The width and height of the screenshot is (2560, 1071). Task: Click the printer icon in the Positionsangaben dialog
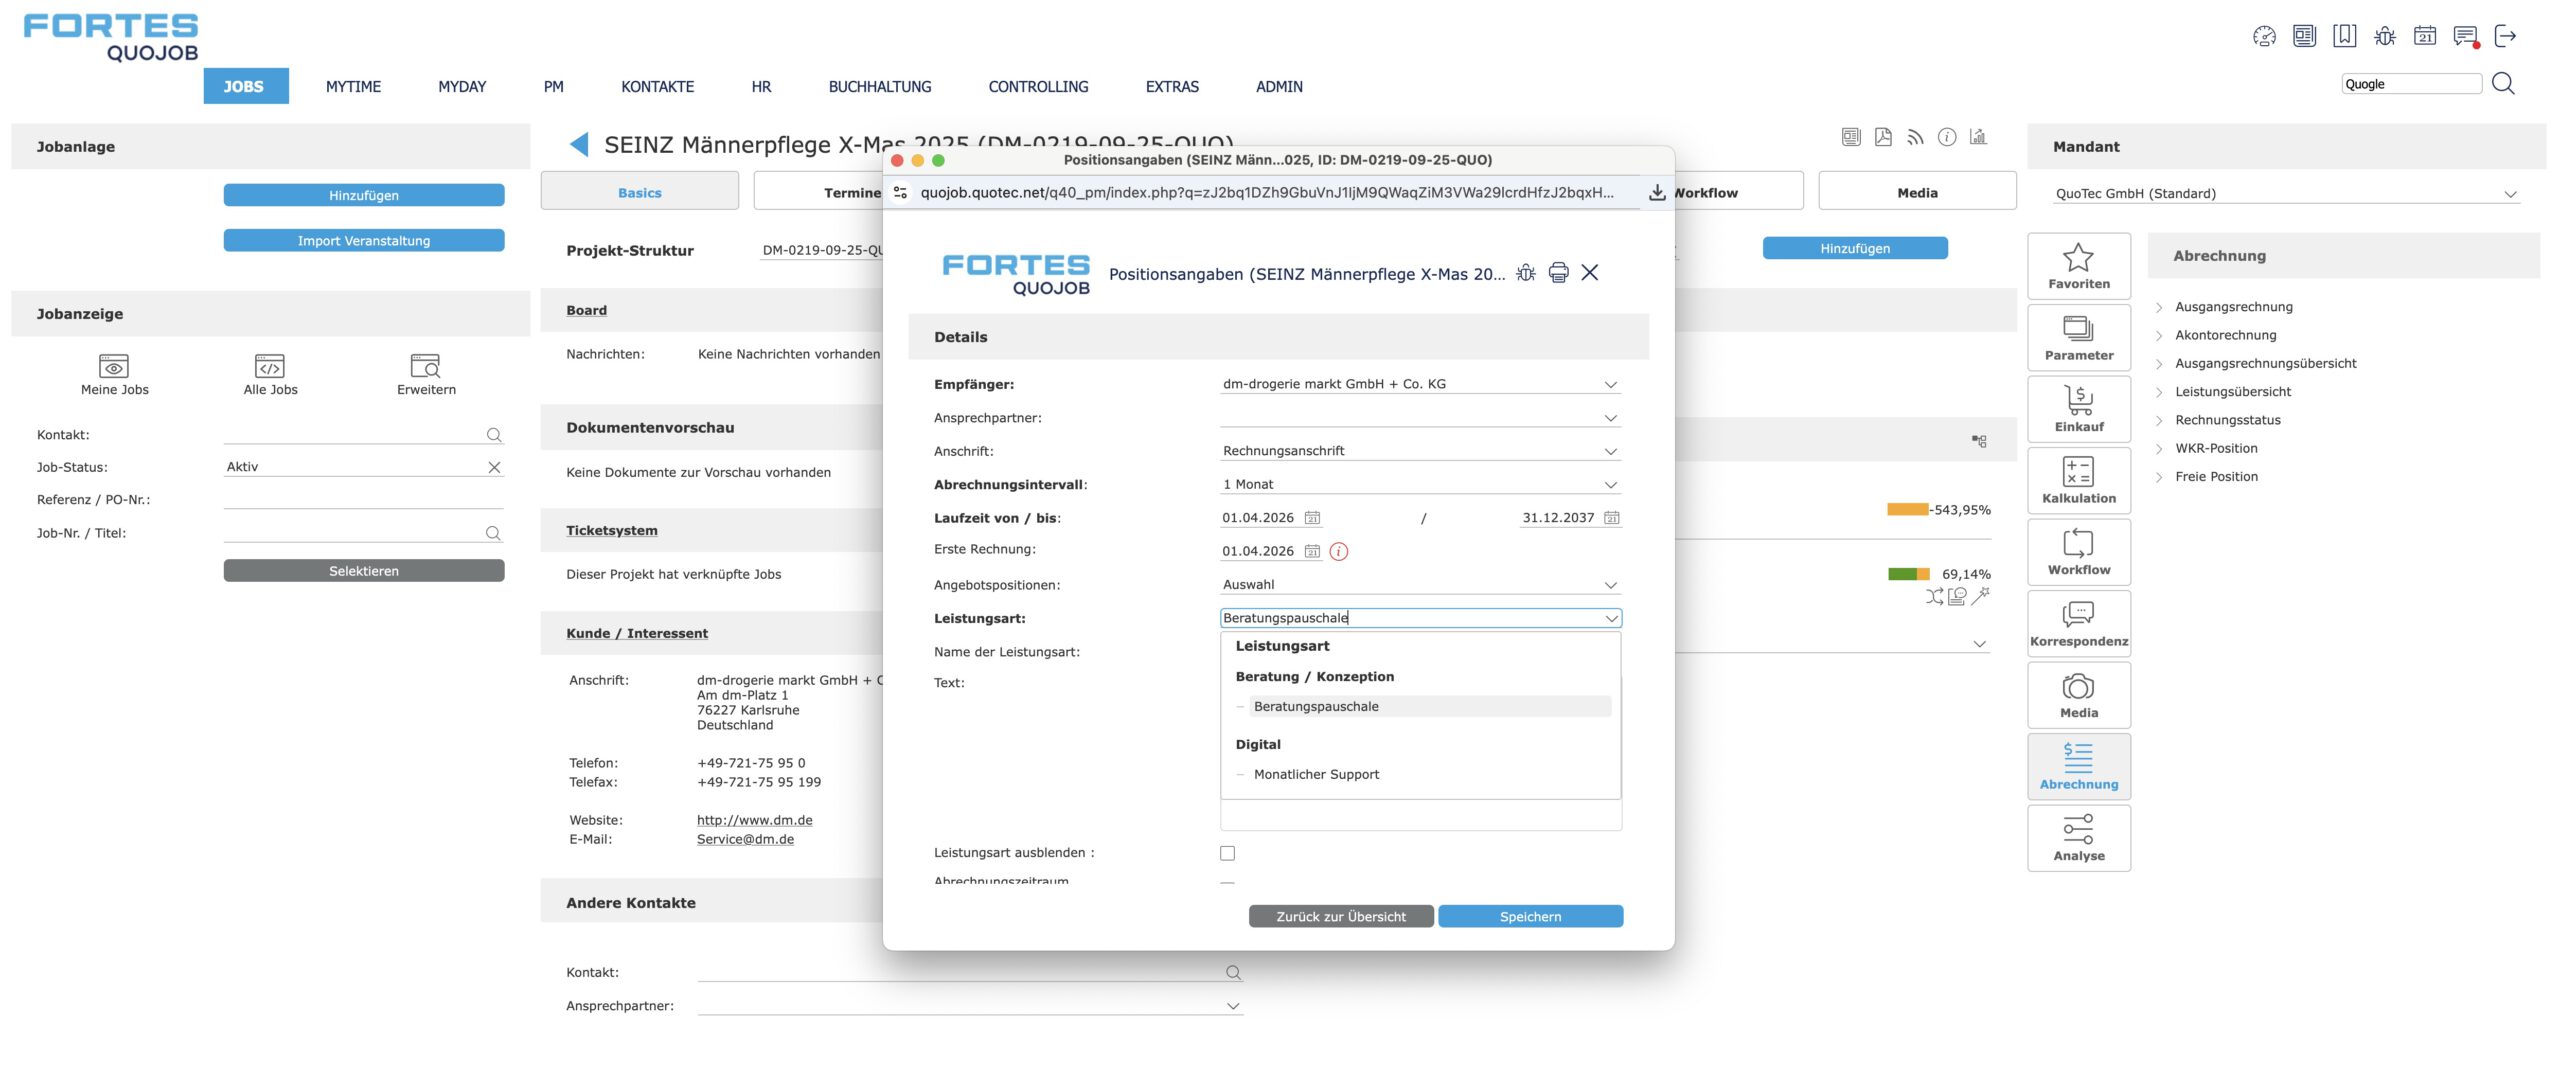(x=1558, y=273)
